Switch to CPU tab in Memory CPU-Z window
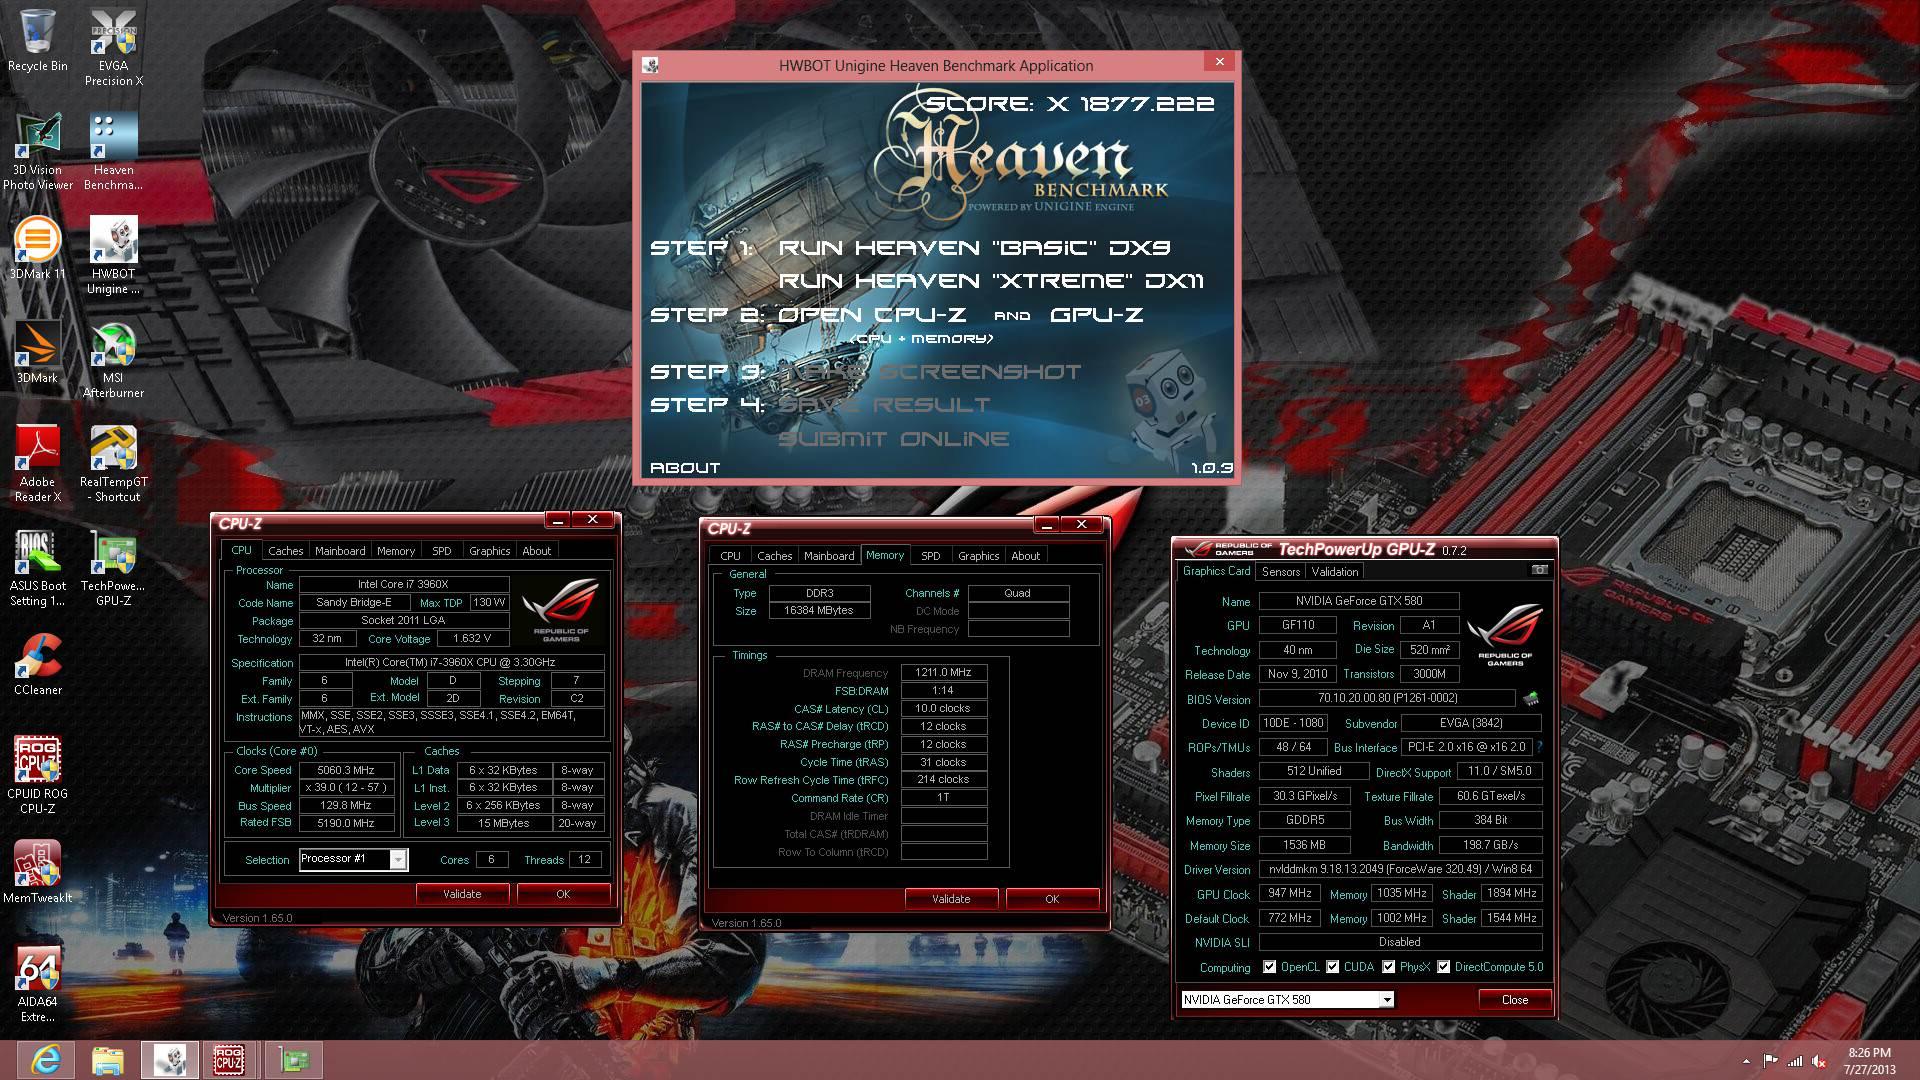1920x1080 pixels. click(x=730, y=556)
